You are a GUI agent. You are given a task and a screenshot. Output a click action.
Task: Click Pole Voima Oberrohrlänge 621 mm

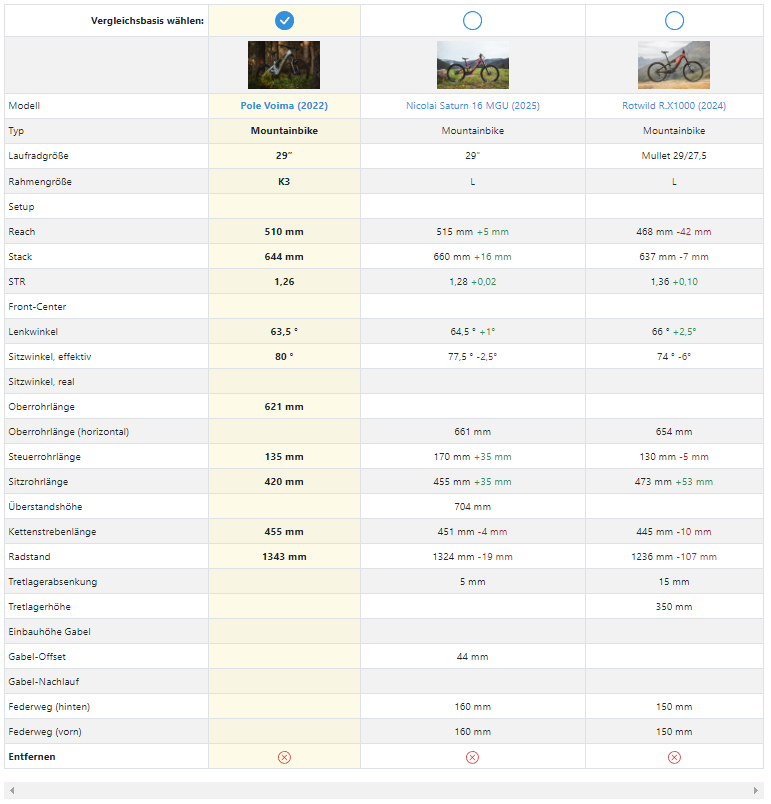[x=284, y=407]
